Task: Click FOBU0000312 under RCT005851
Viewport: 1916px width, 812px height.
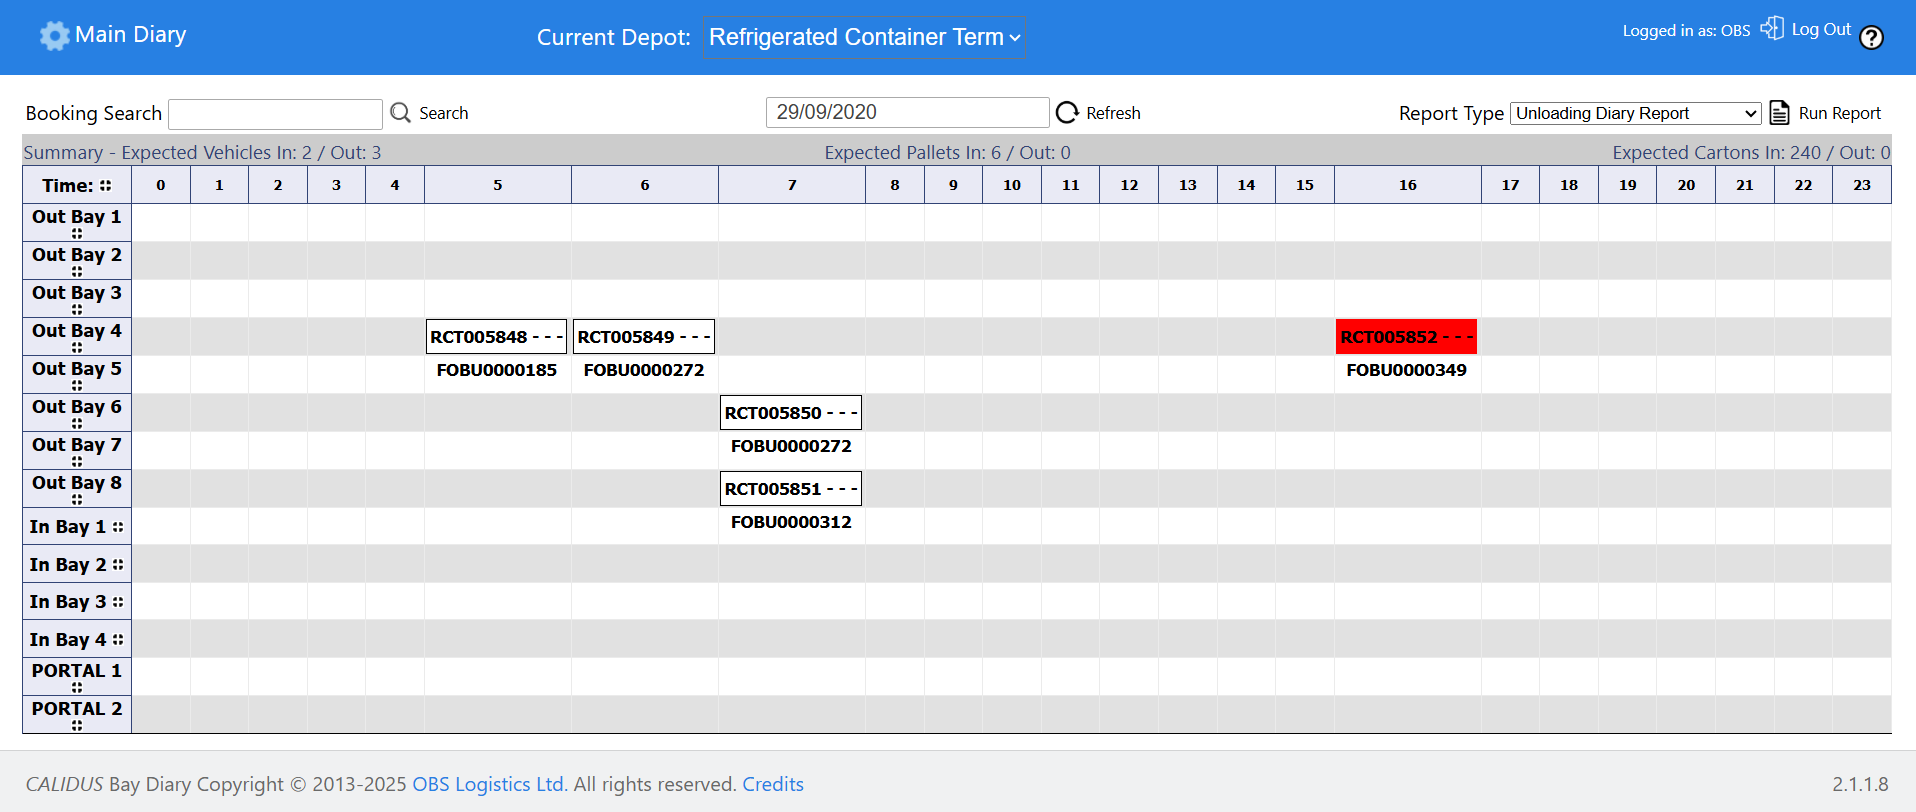Action: [x=791, y=522]
